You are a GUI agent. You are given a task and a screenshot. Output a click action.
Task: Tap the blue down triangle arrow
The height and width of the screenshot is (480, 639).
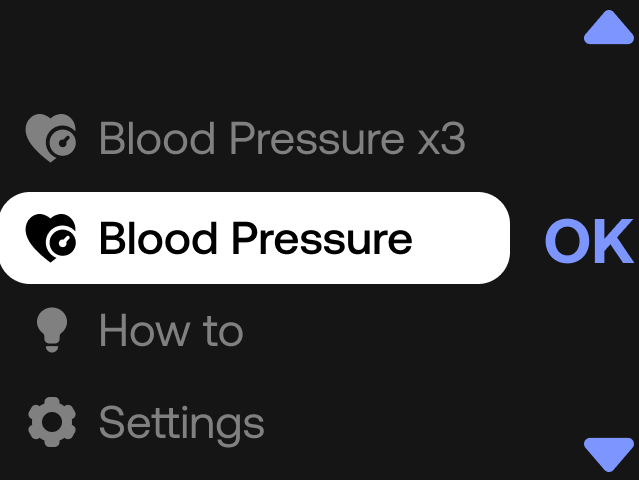[x=609, y=455]
